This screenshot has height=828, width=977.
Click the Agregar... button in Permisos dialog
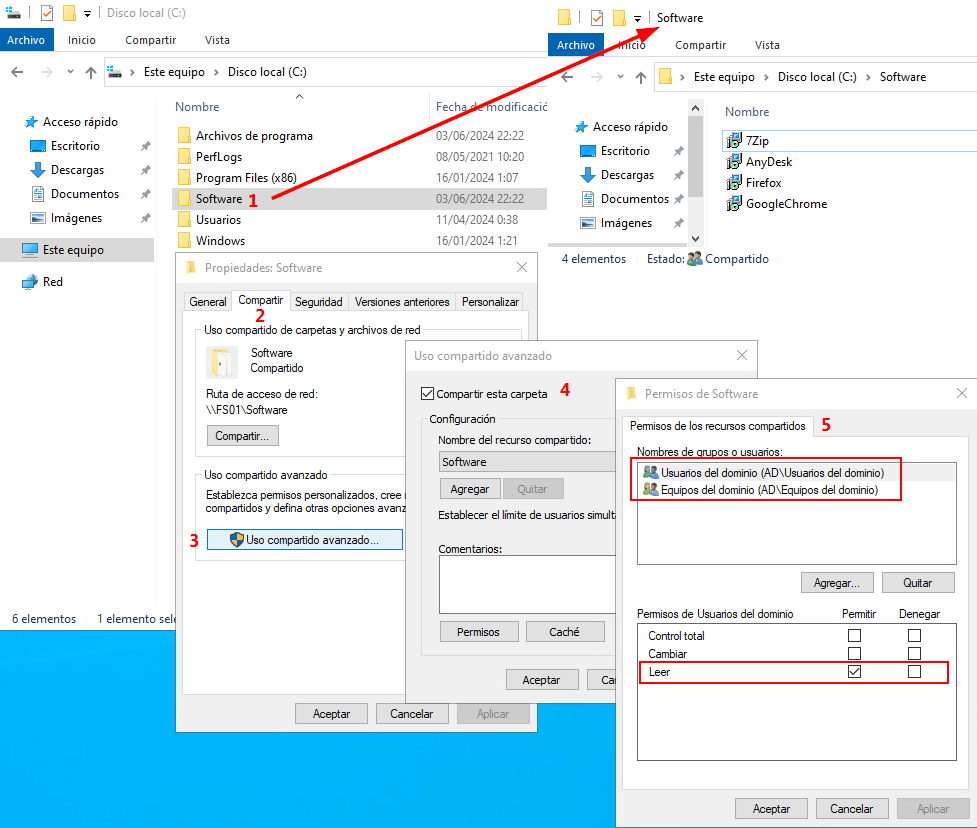point(837,582)
